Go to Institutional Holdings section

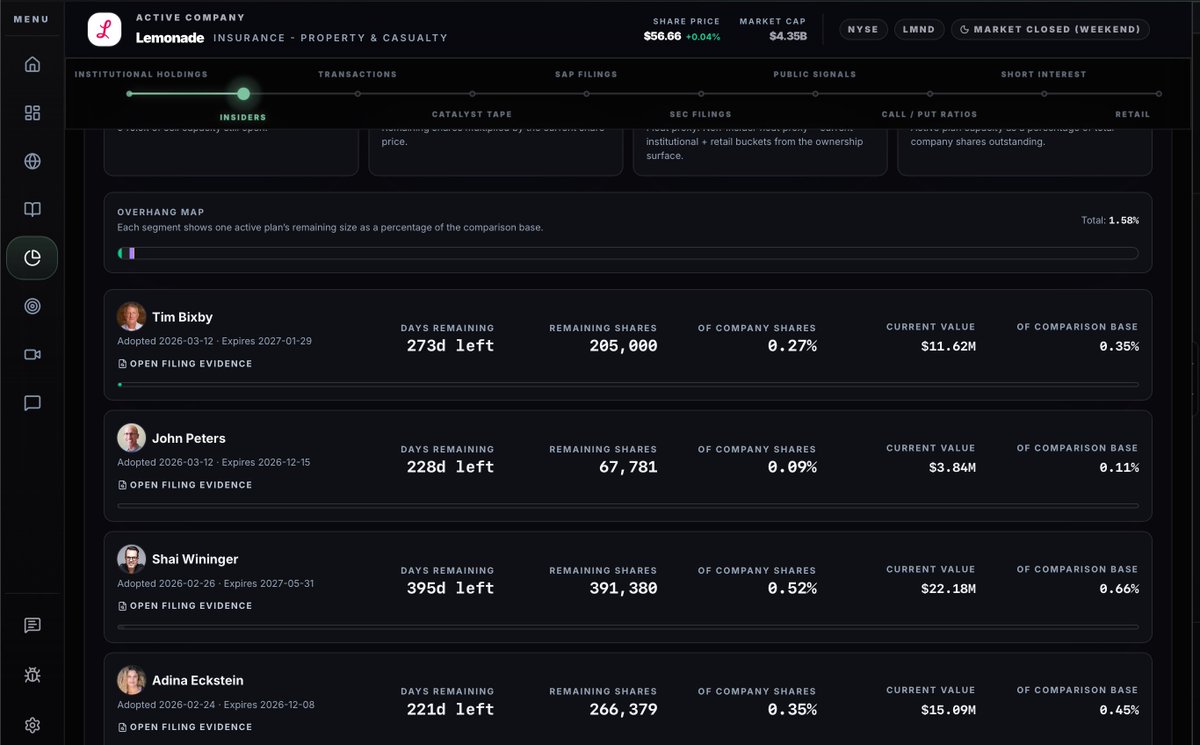point(141,74)
